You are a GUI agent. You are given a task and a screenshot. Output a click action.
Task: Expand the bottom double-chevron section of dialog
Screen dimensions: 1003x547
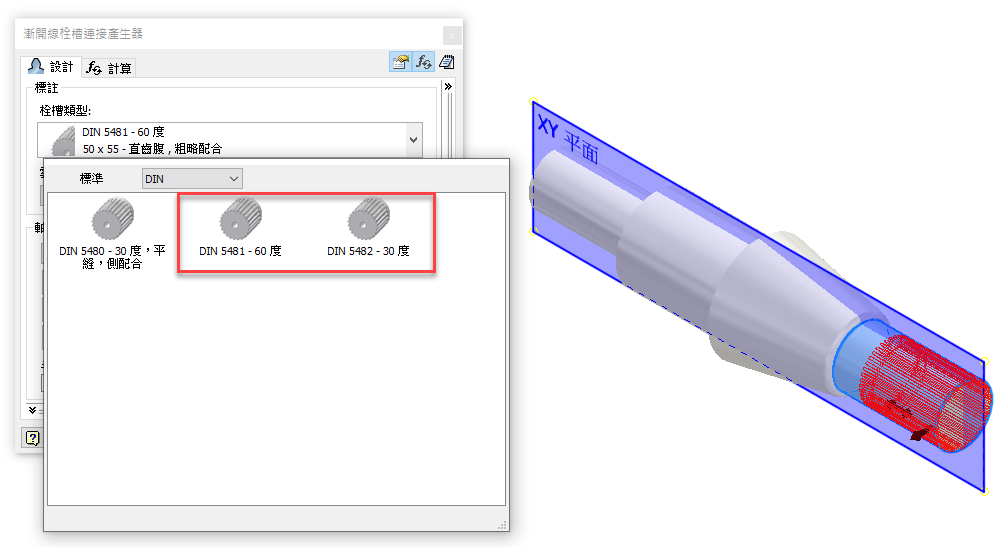[x=33, y=409]
